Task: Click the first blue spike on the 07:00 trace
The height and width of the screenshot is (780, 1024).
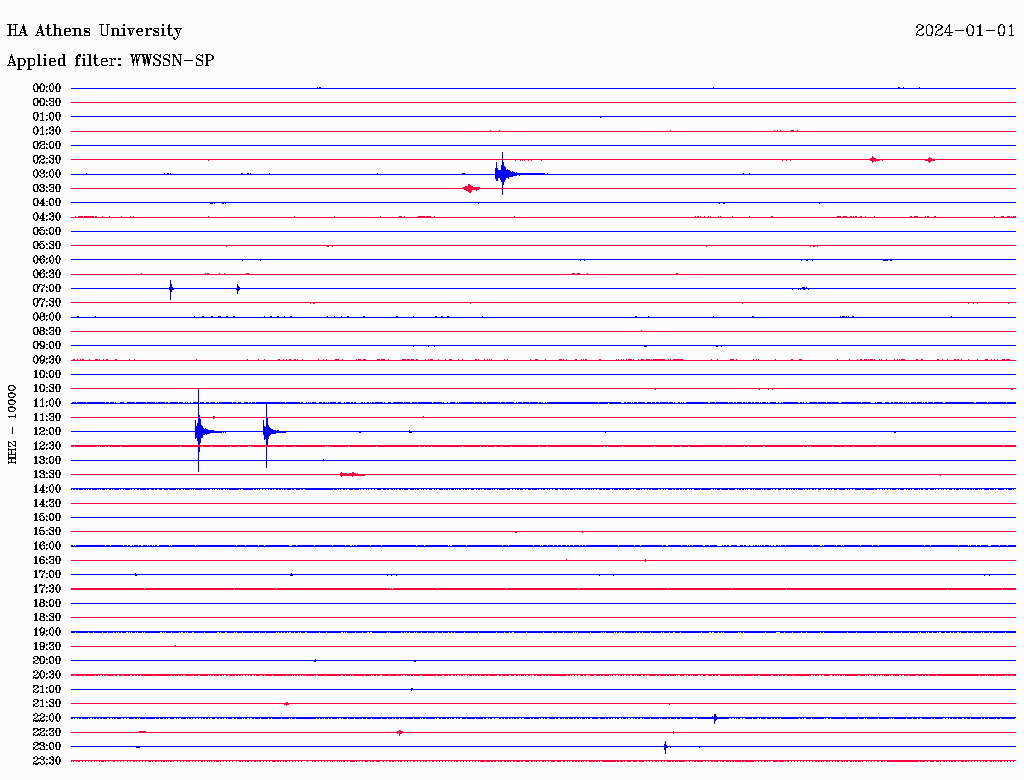Action: [171, 289]
